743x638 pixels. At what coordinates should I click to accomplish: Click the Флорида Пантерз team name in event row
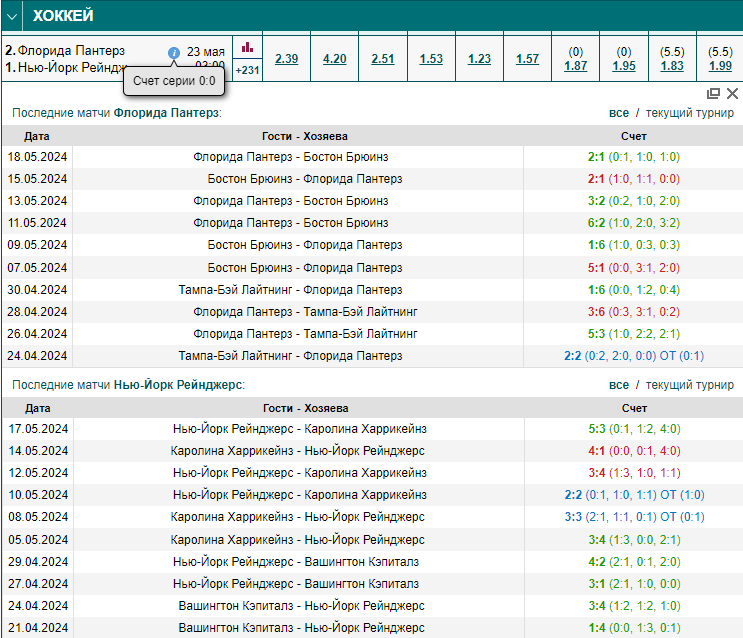click(x=71, y=50)
